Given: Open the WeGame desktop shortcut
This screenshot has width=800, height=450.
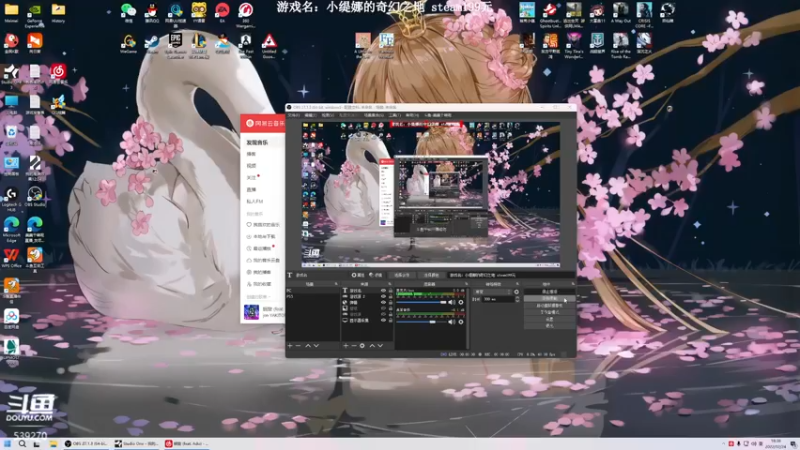Looking at the screenshot, I should pos(128,44).
